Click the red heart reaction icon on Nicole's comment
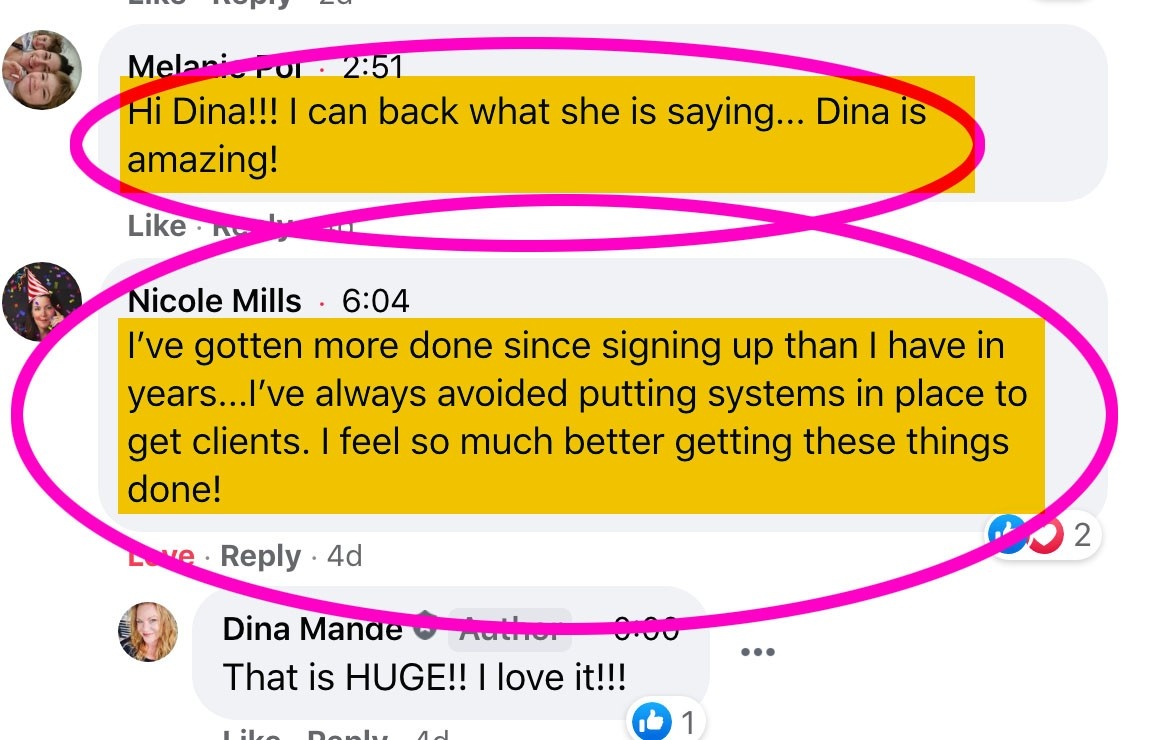 tap(1047, 534)
